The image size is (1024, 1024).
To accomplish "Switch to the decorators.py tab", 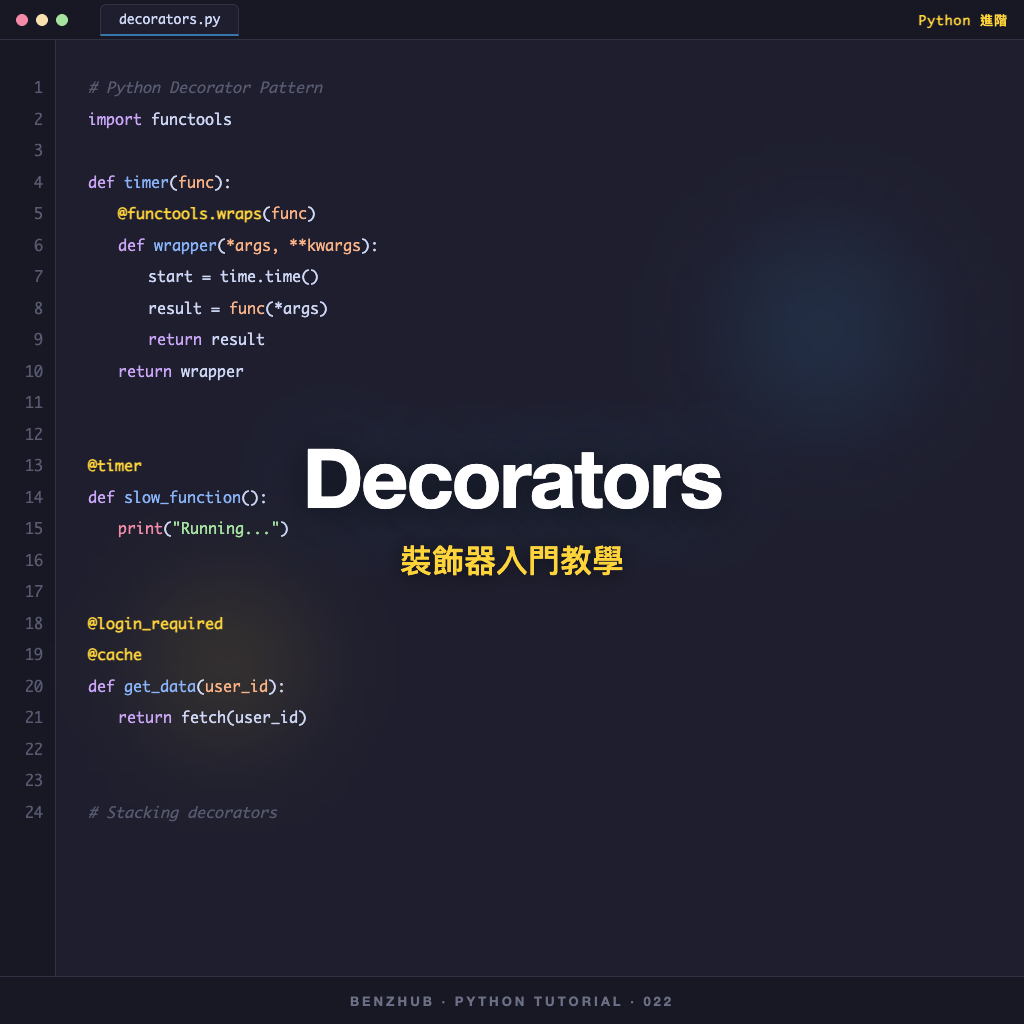I will click(169, 20).
